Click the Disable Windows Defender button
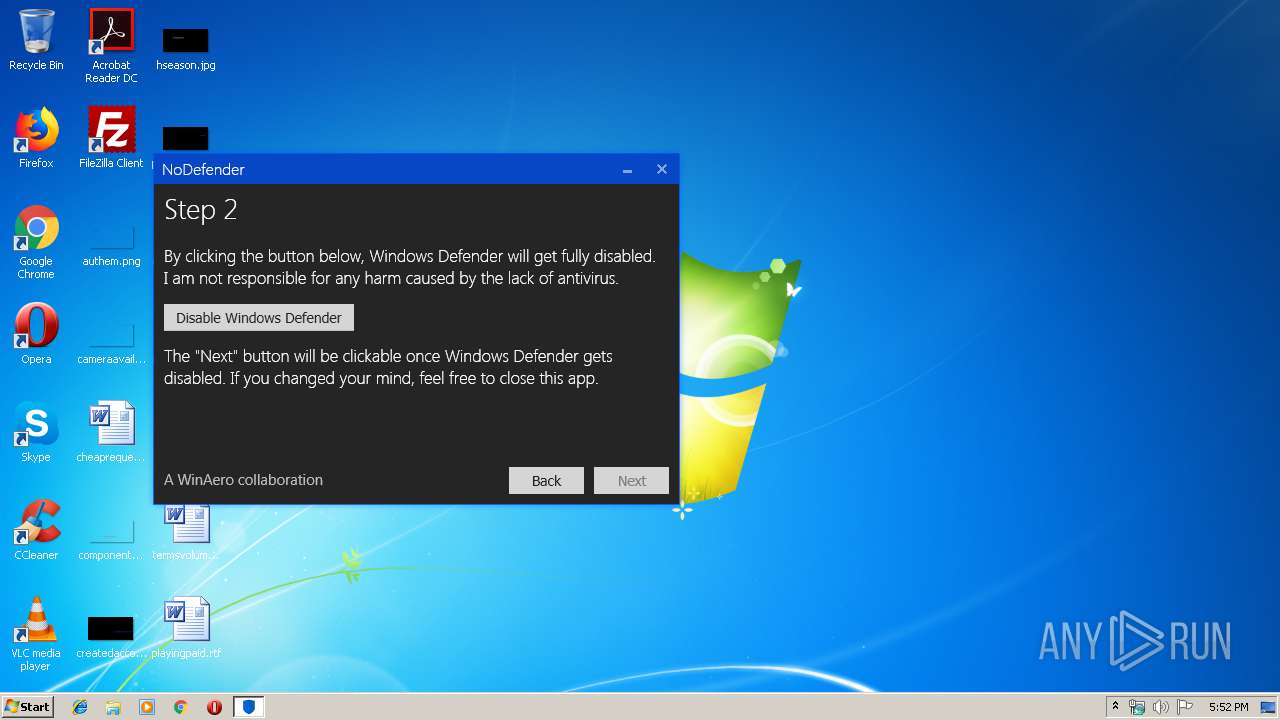 [x=259, y=318]
